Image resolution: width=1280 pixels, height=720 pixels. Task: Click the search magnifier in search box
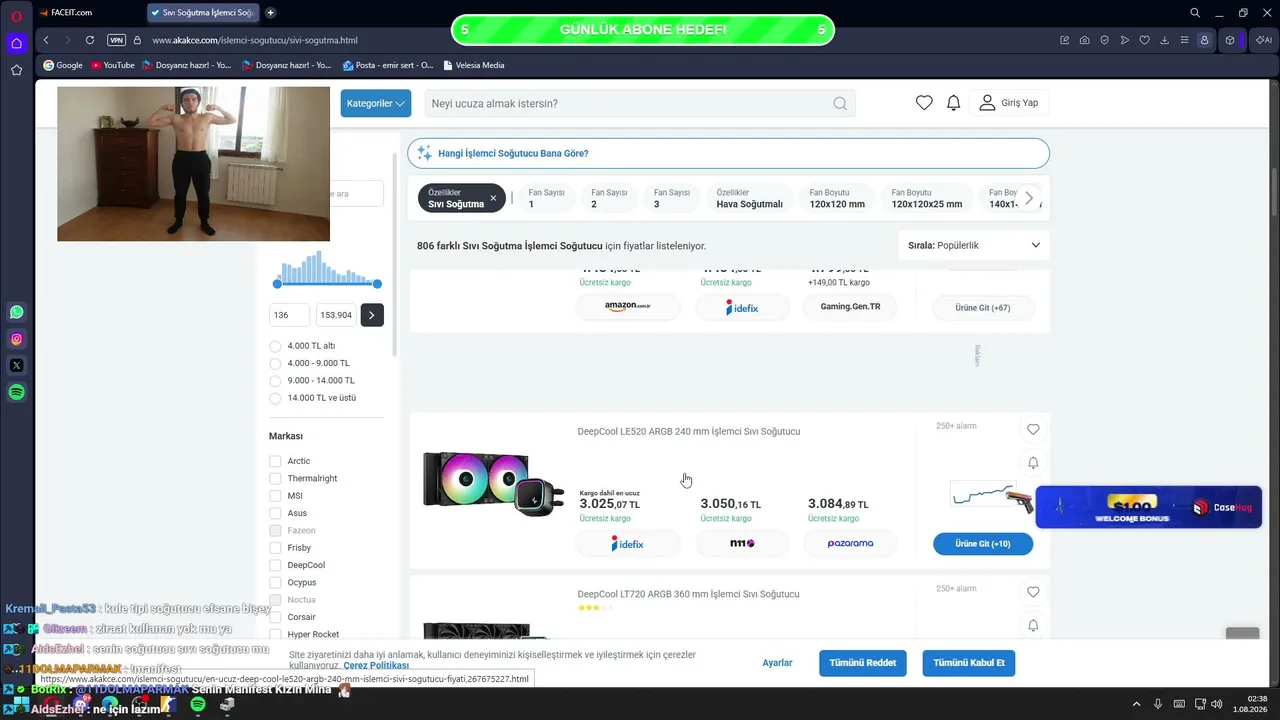click(840, 103)
